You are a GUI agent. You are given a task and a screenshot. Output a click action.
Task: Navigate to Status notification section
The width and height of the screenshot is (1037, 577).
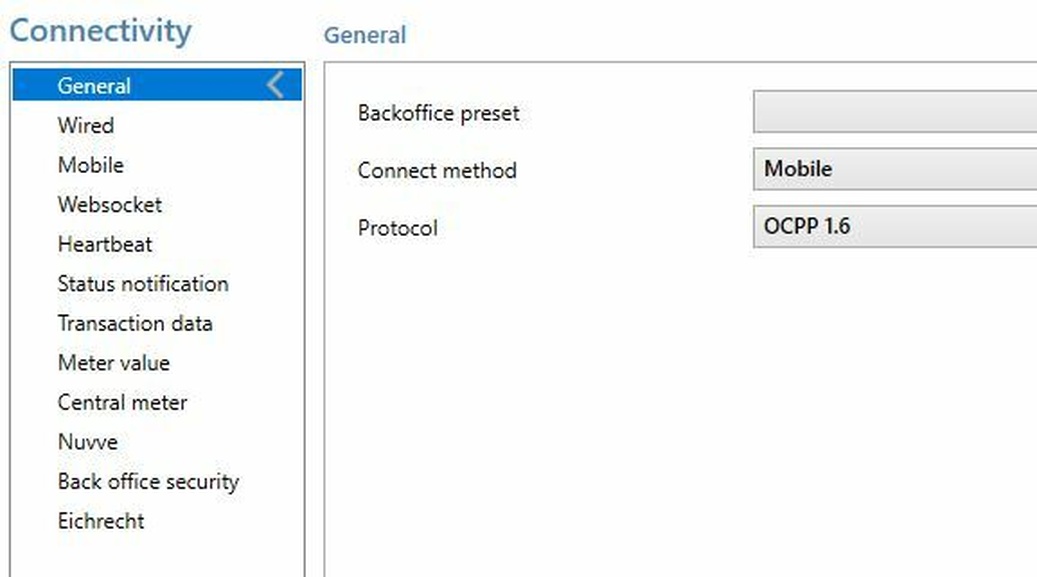(143, 284)
